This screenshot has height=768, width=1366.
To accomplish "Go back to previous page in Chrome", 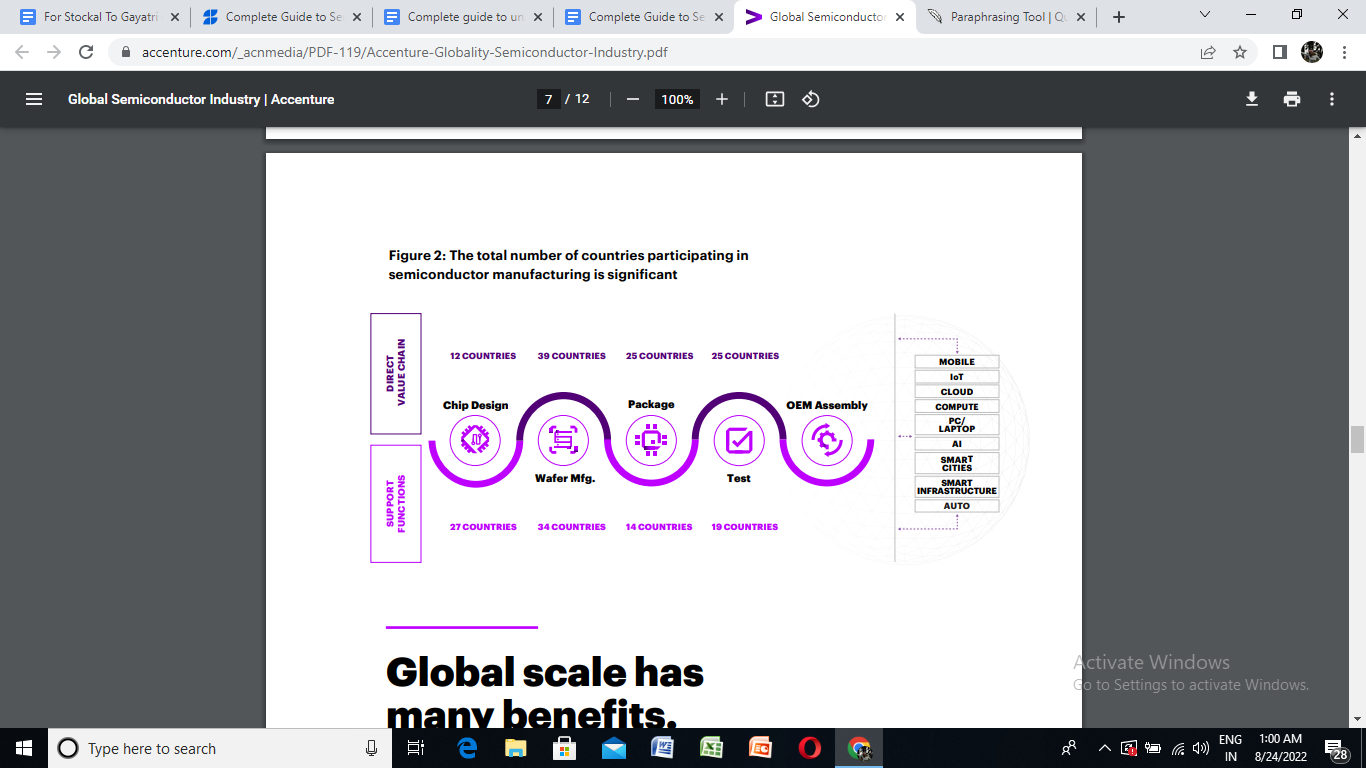I will [23, 52].
